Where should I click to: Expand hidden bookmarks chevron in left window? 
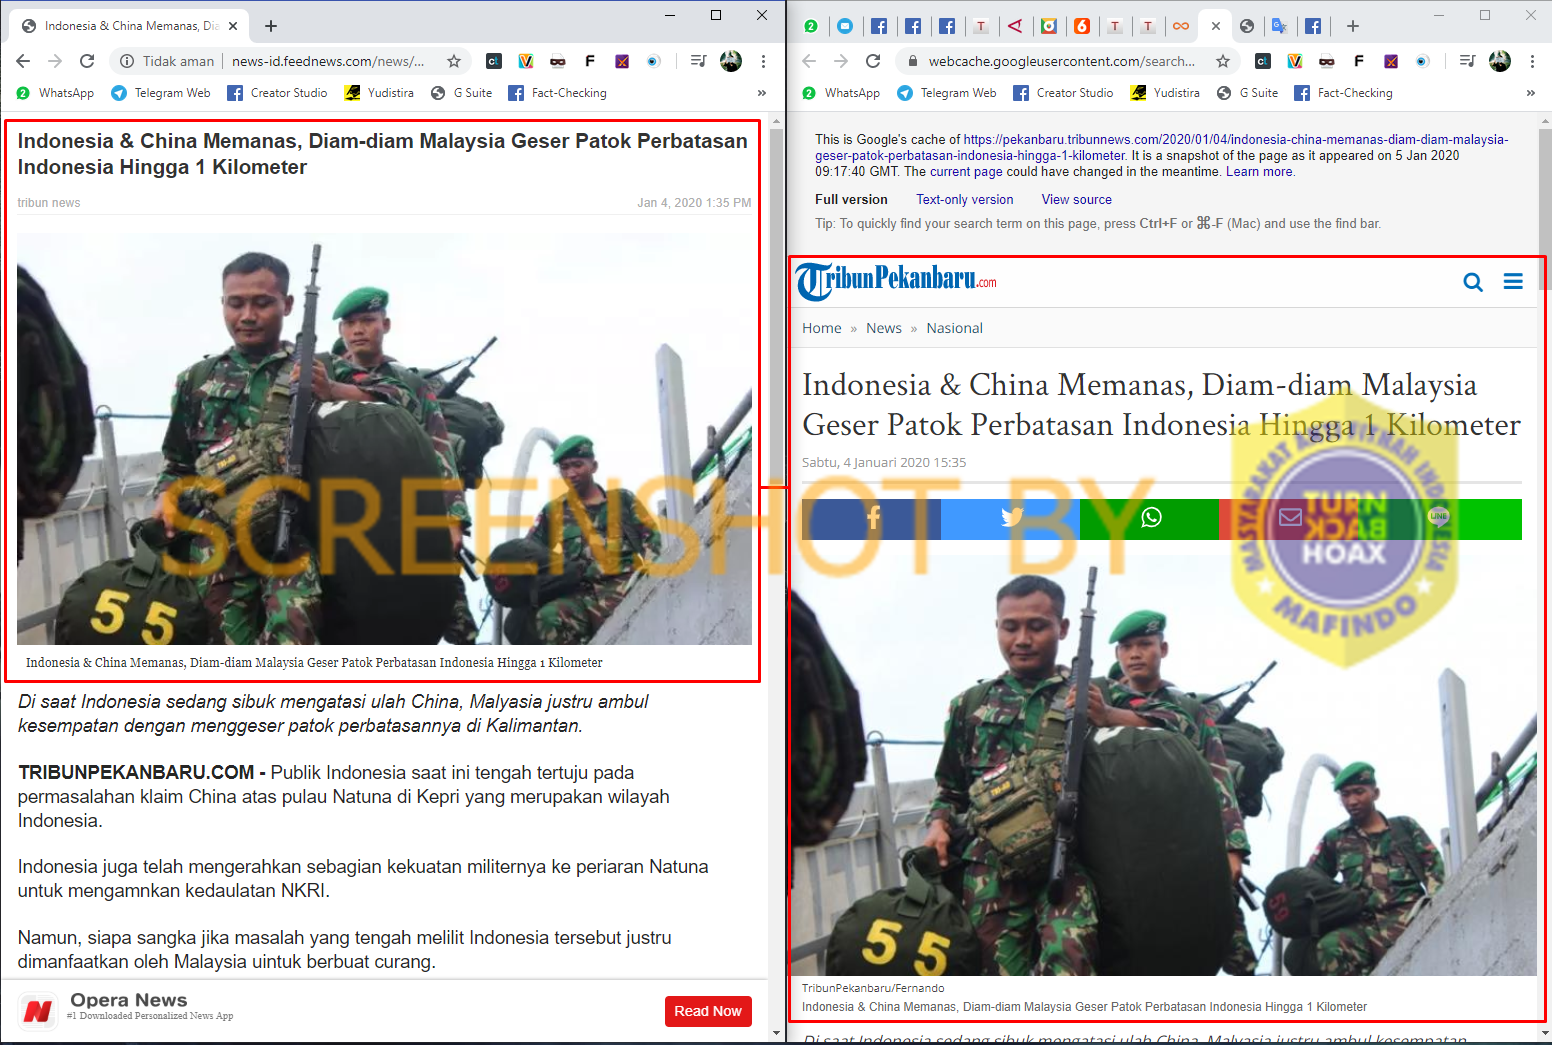tap(762, 93)
